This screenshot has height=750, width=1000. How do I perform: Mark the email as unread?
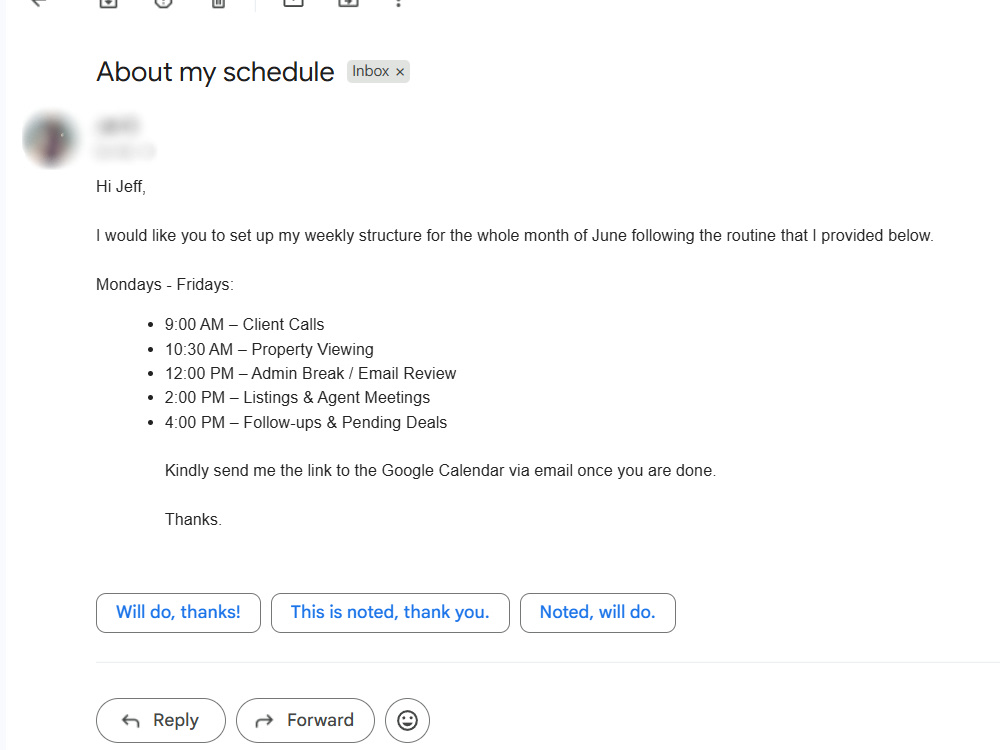(x=293, y=3)
